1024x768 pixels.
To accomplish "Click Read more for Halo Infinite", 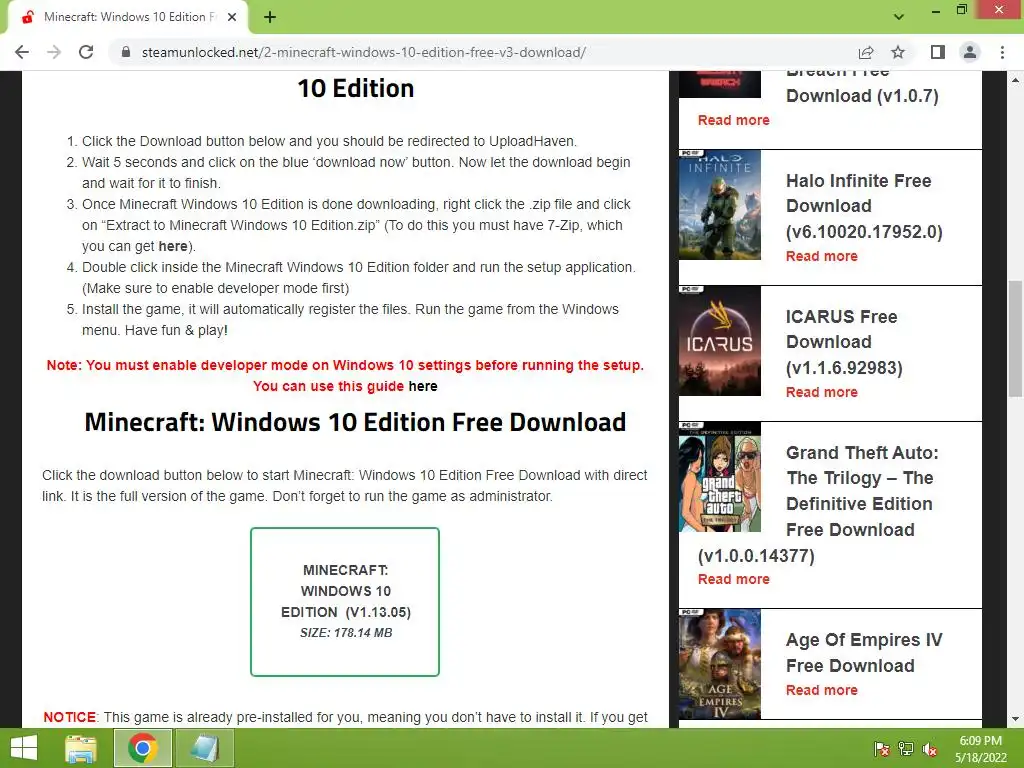I will point(822,256).
